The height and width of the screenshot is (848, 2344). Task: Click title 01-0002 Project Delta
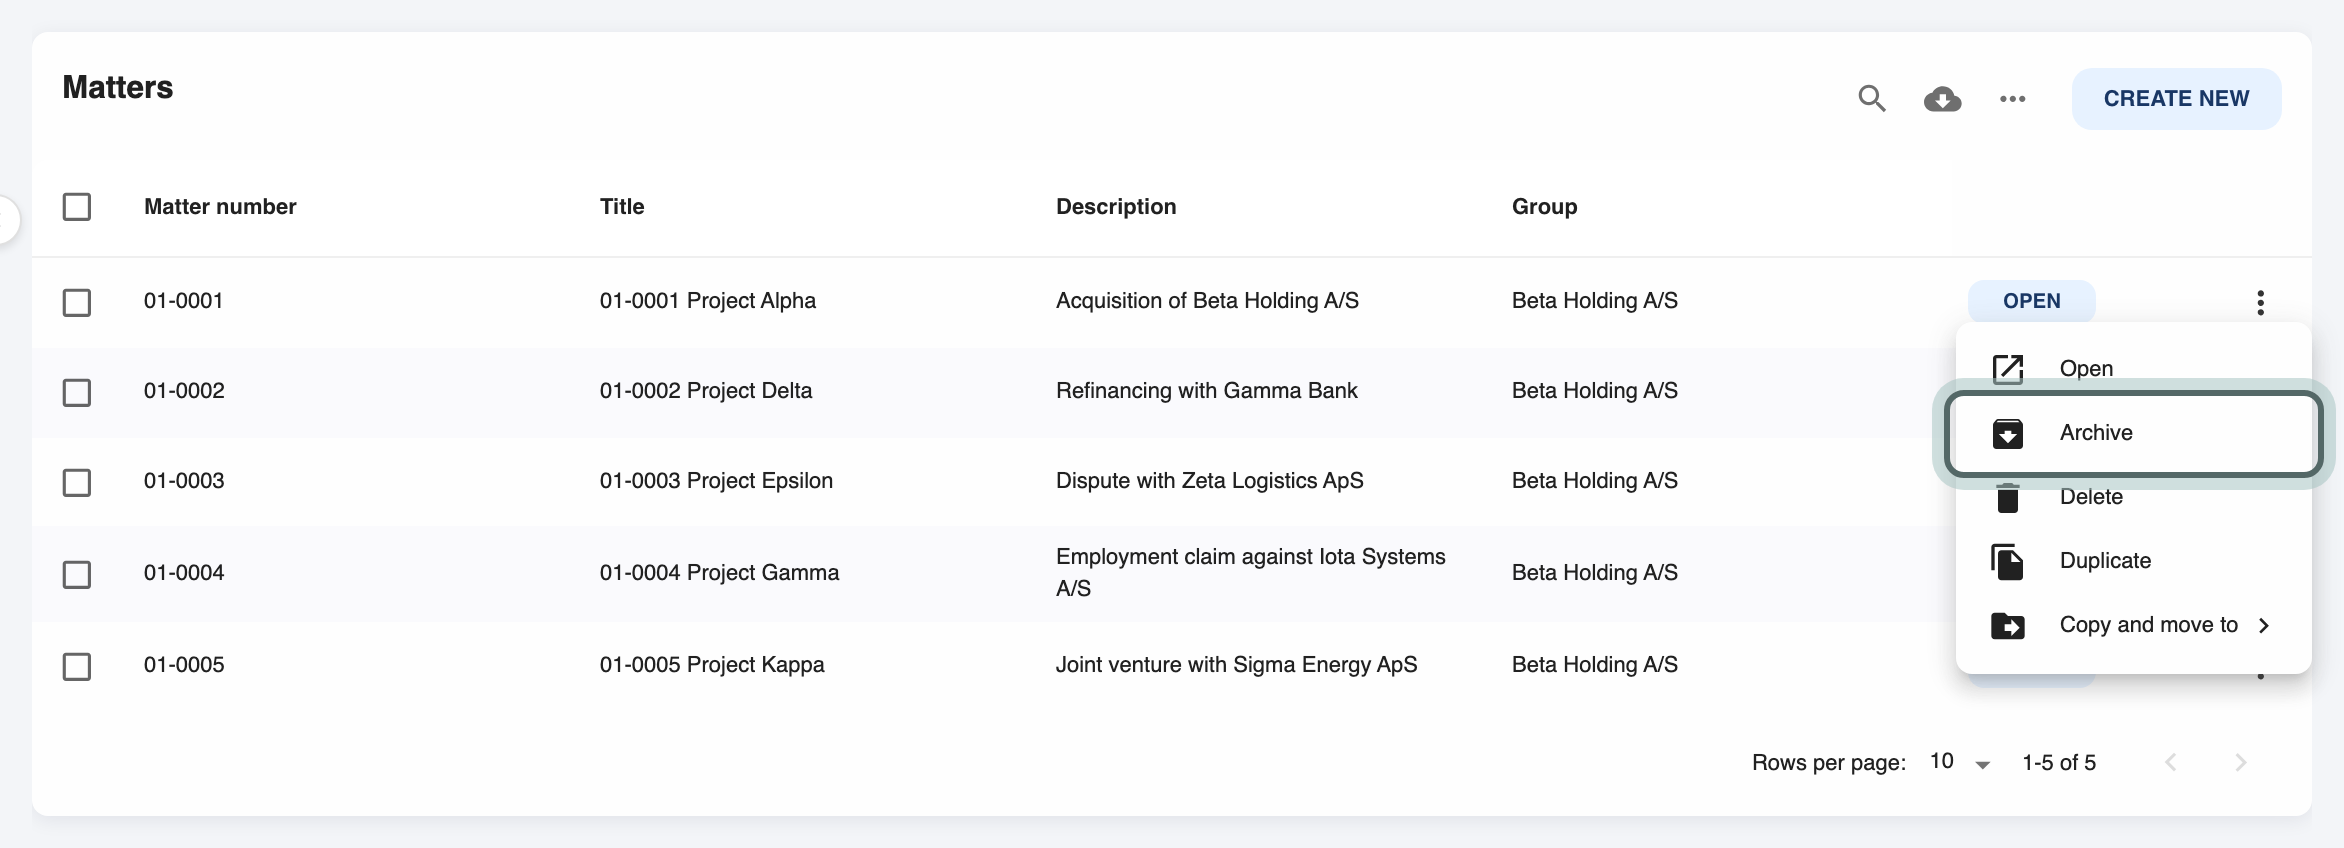(x=706, y=390)
